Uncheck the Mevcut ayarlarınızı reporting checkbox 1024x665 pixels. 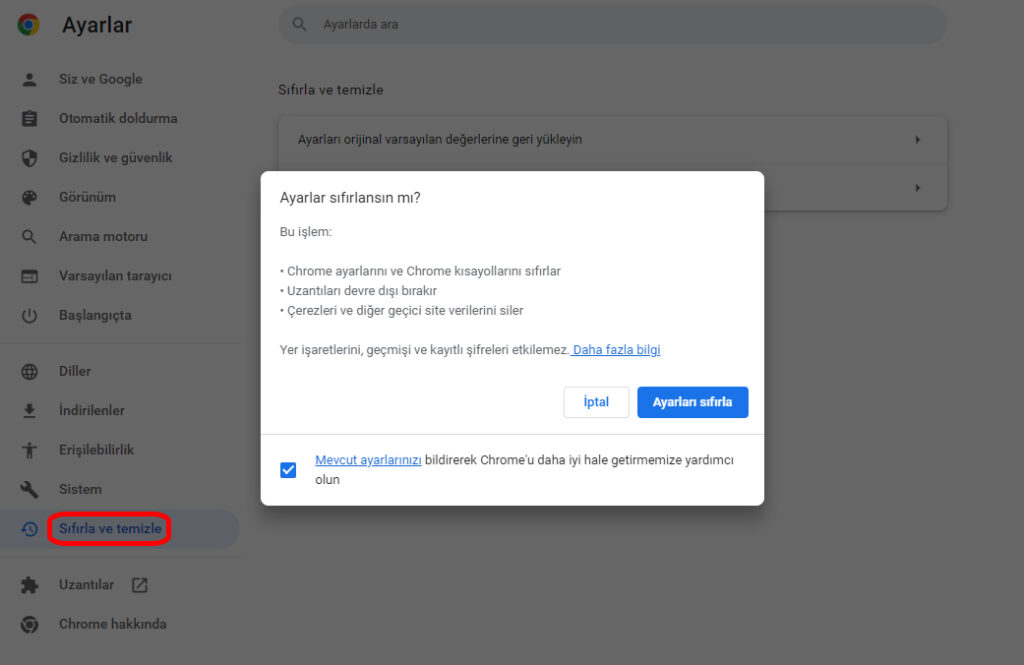coord(288,470)
